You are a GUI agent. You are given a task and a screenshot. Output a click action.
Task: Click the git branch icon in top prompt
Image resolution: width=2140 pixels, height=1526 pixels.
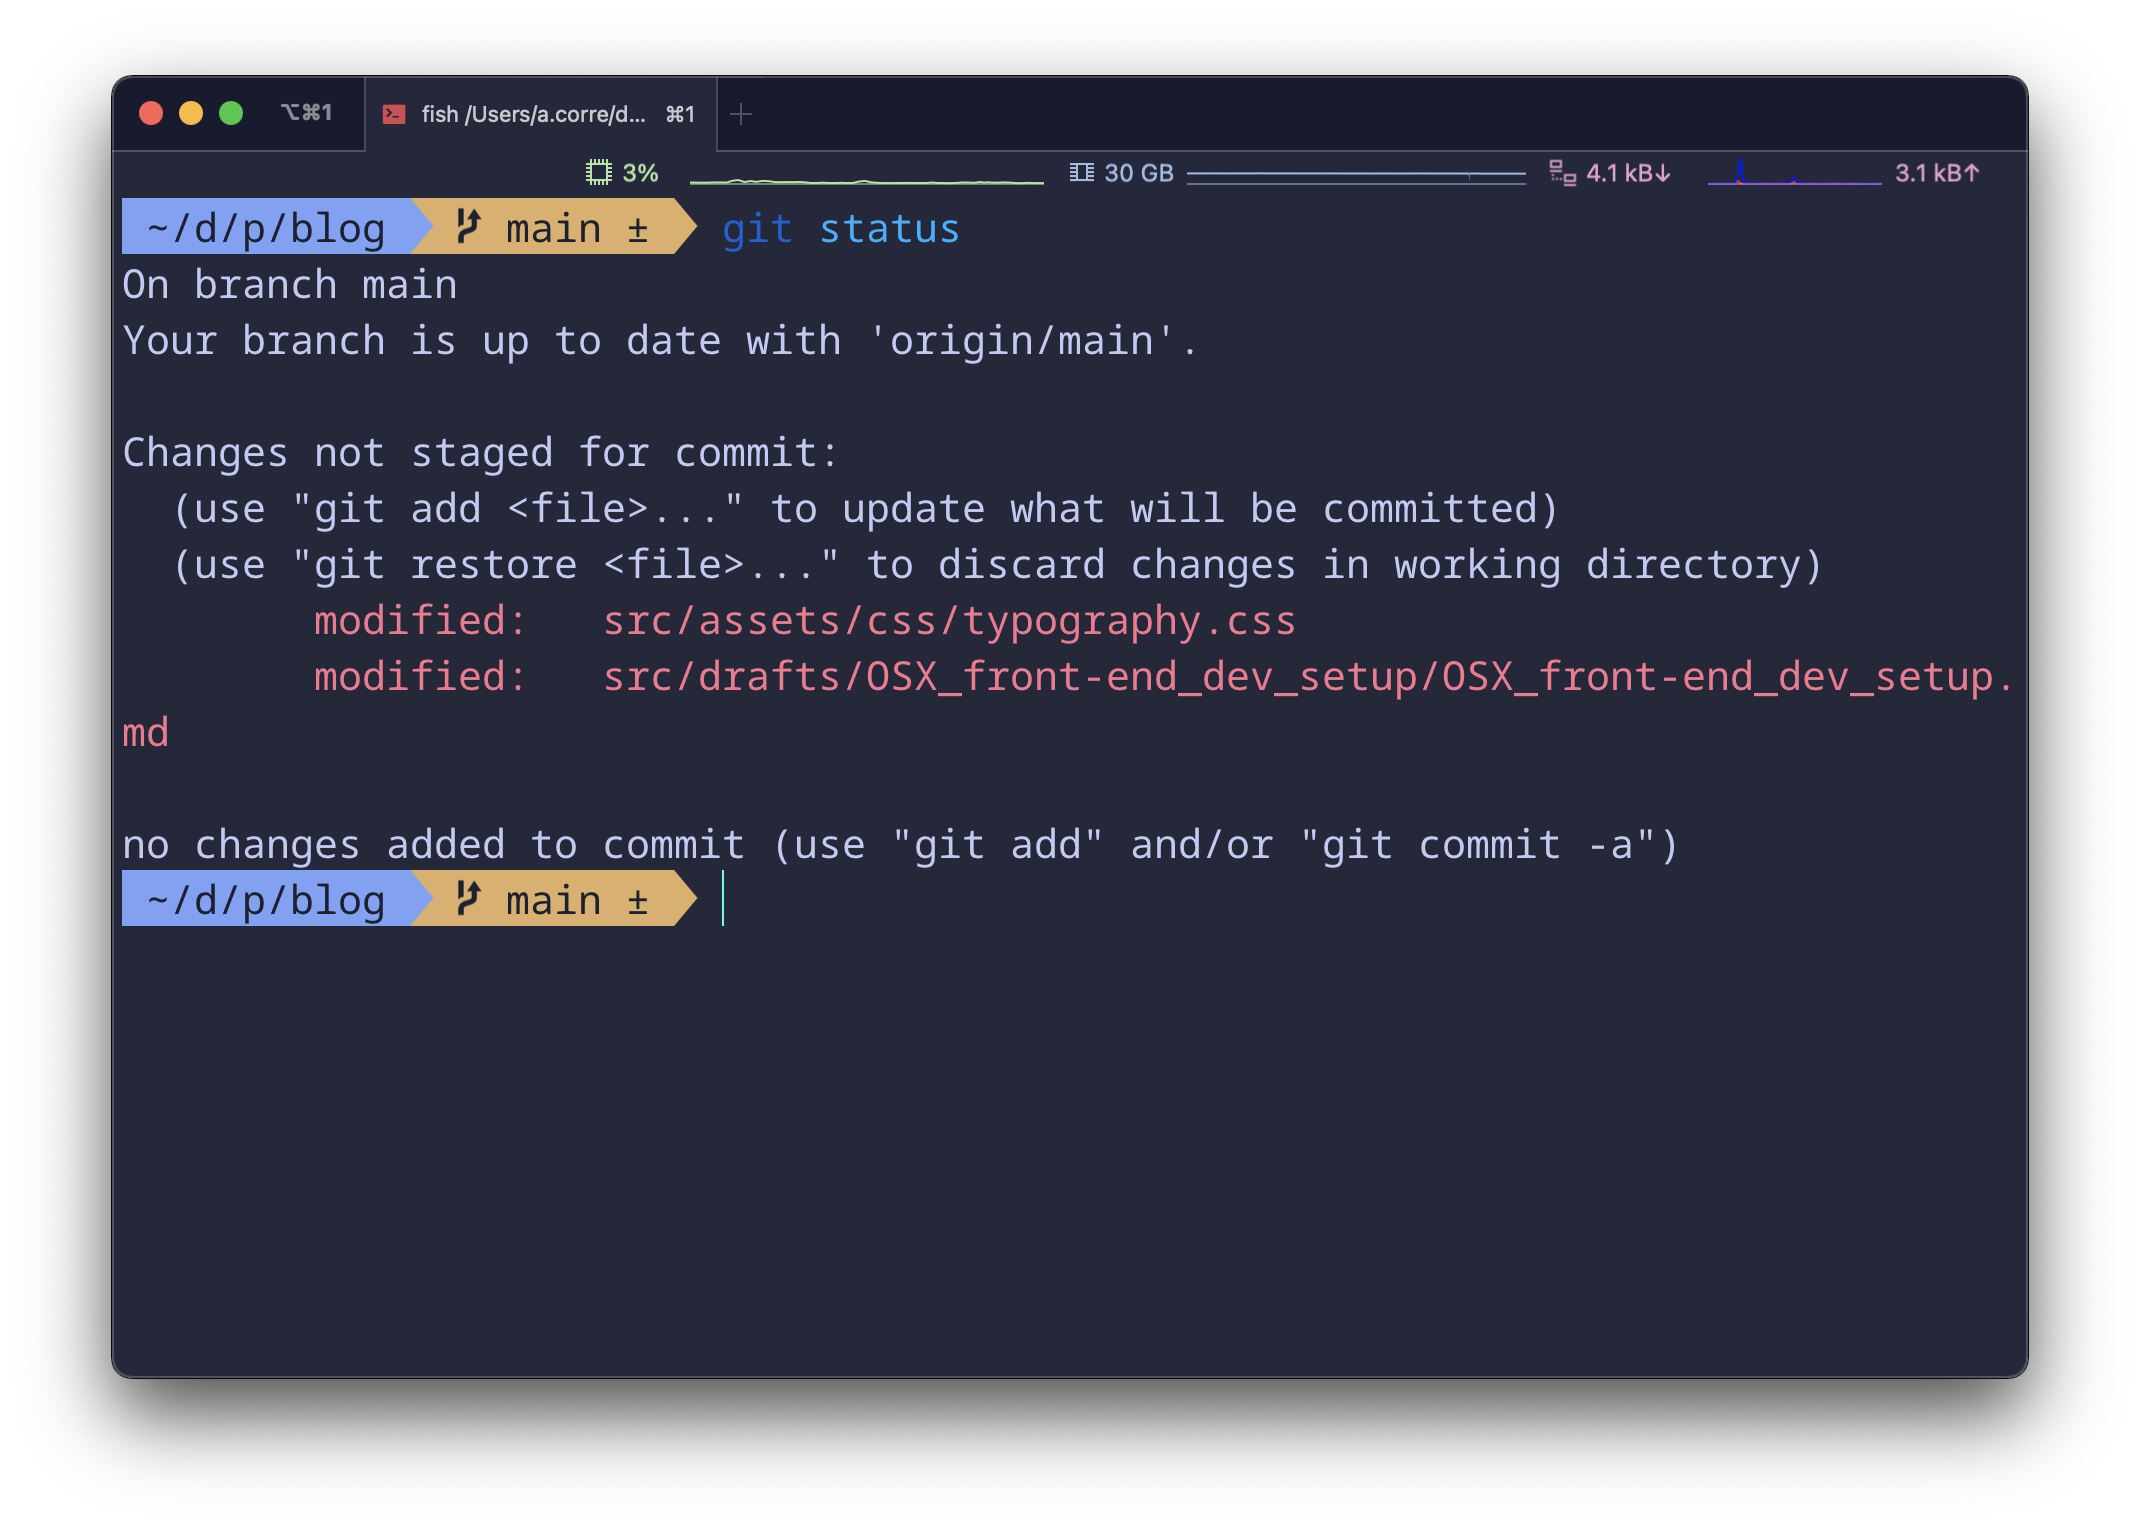[x=470, y=227]
